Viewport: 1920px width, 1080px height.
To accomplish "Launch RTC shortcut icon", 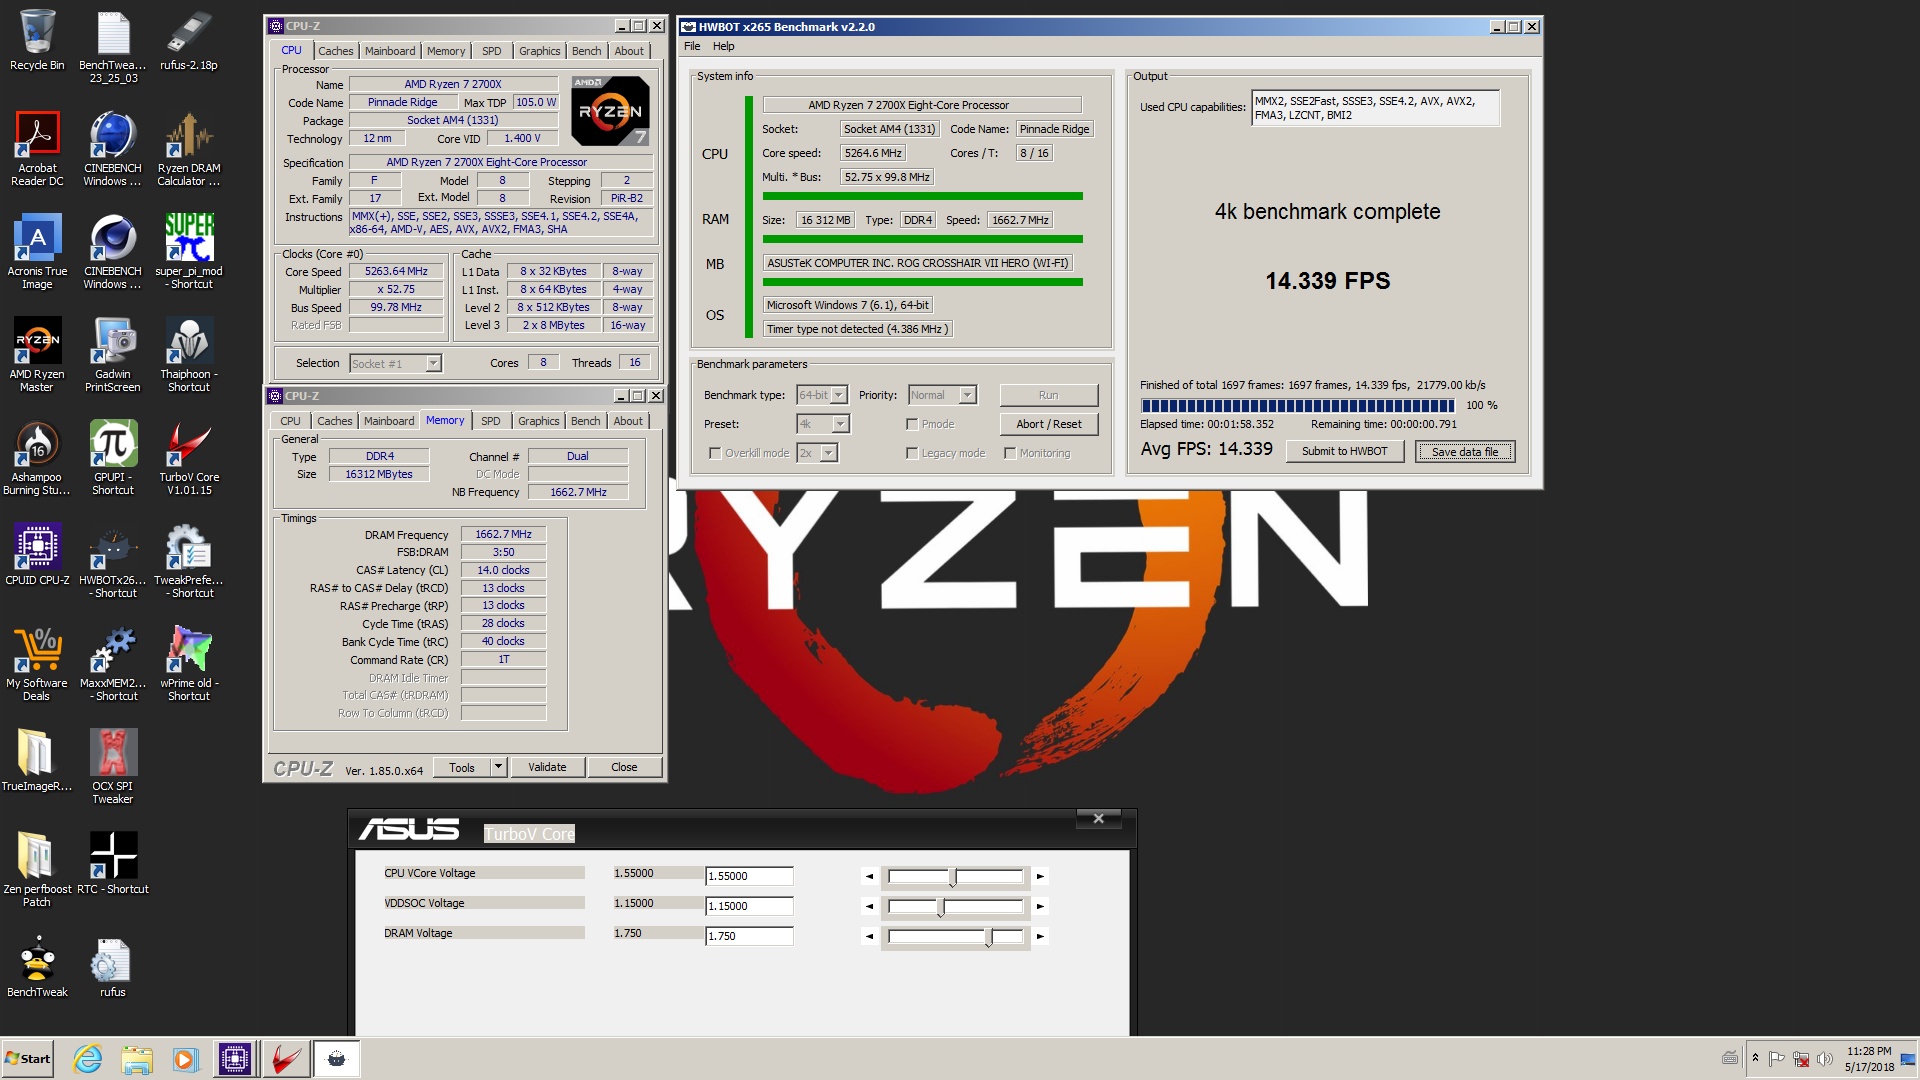I will click(113, 863).
